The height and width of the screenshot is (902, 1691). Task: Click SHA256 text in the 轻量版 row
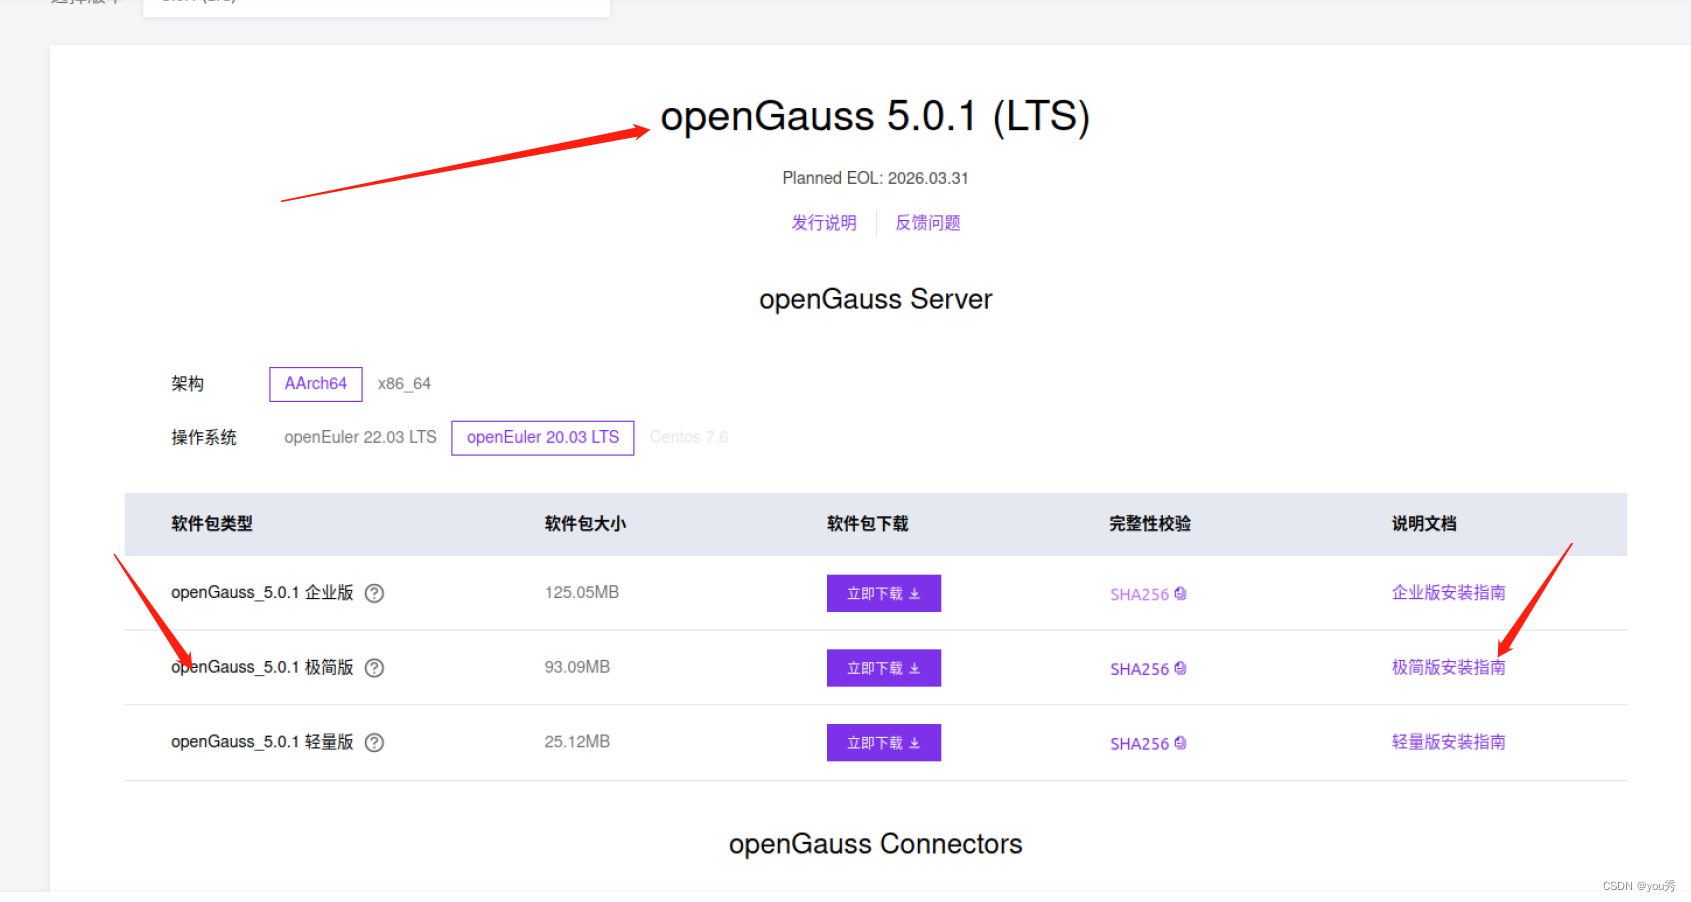1139,744
